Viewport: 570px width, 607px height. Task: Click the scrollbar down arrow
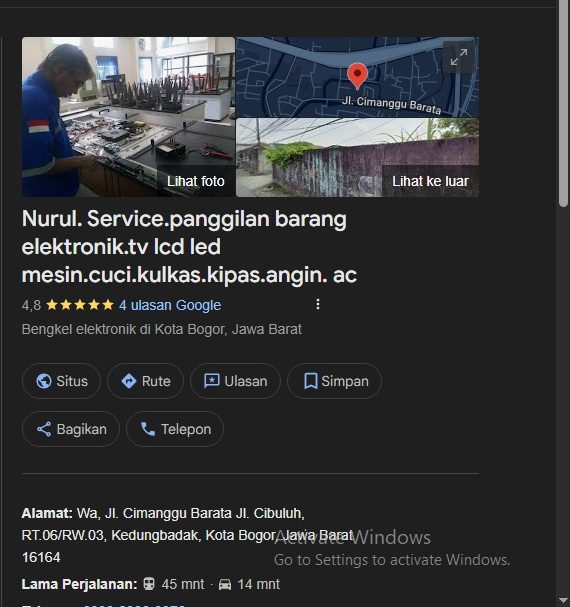(563, 601)
